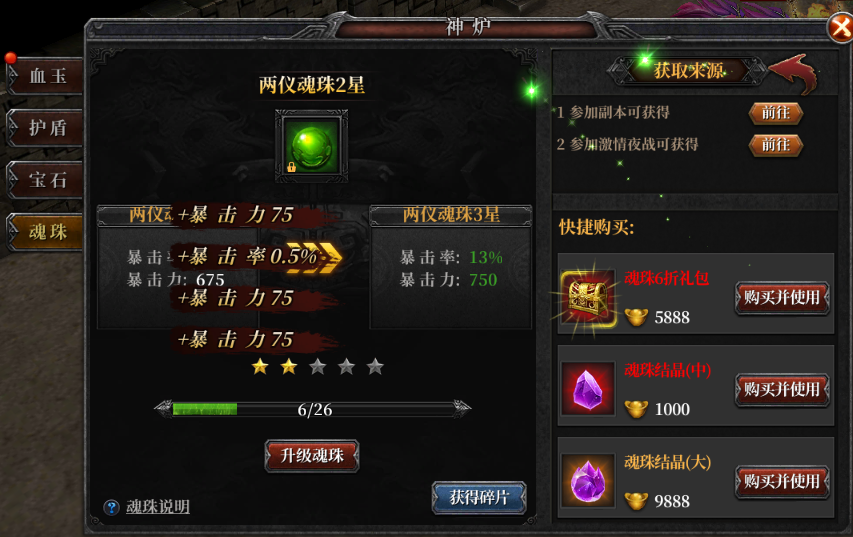Click the 6/26 upgrade progress bar
Screen dimensions: 853x537
point(313,409)
